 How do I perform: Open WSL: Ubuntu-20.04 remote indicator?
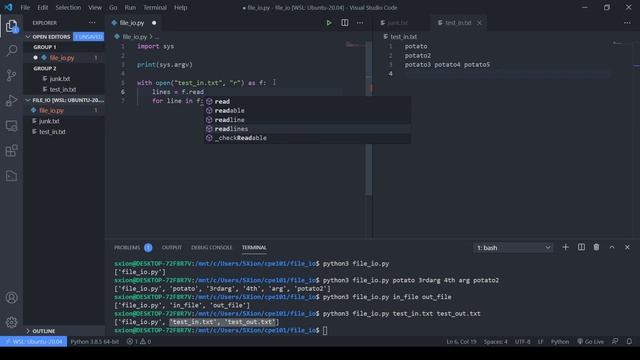coord(33,342)
